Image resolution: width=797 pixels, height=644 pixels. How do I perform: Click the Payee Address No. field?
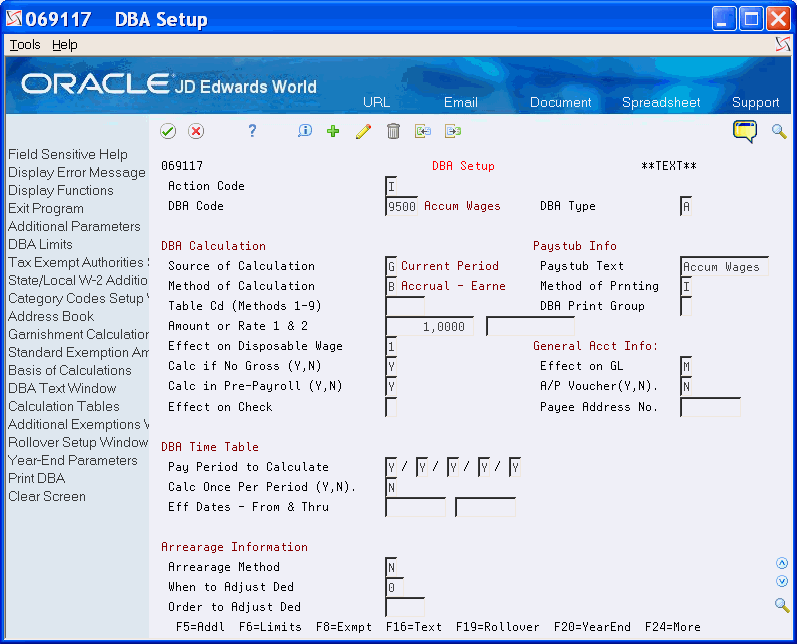pyautogui.click(x=710, y=407)
